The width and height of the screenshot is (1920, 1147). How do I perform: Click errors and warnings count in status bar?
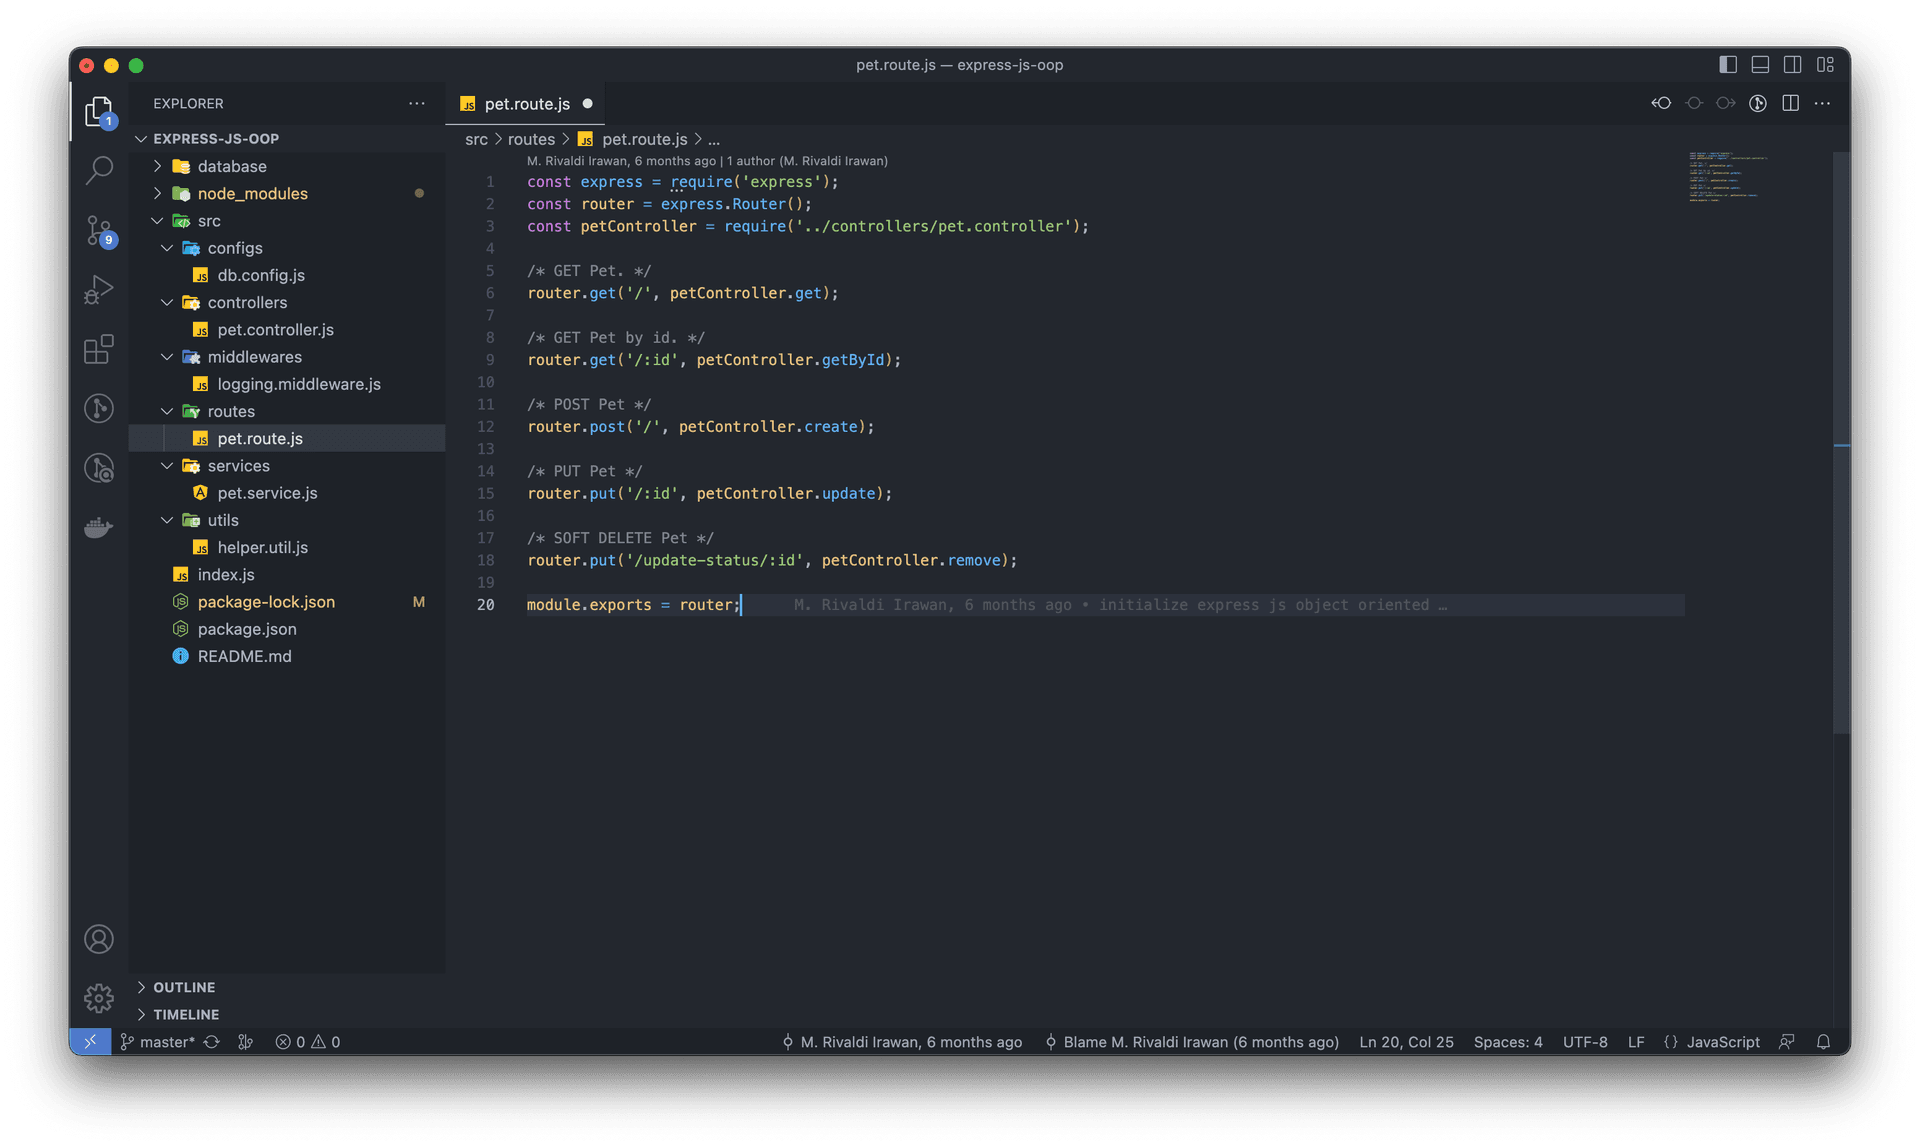click(308, 1042)
